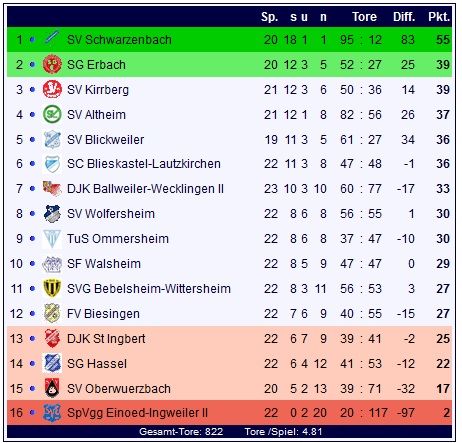Image resolution: width=462 pixels, height=443 pixels.
Task: Click the Tore column header
Action: pos(364,17)
